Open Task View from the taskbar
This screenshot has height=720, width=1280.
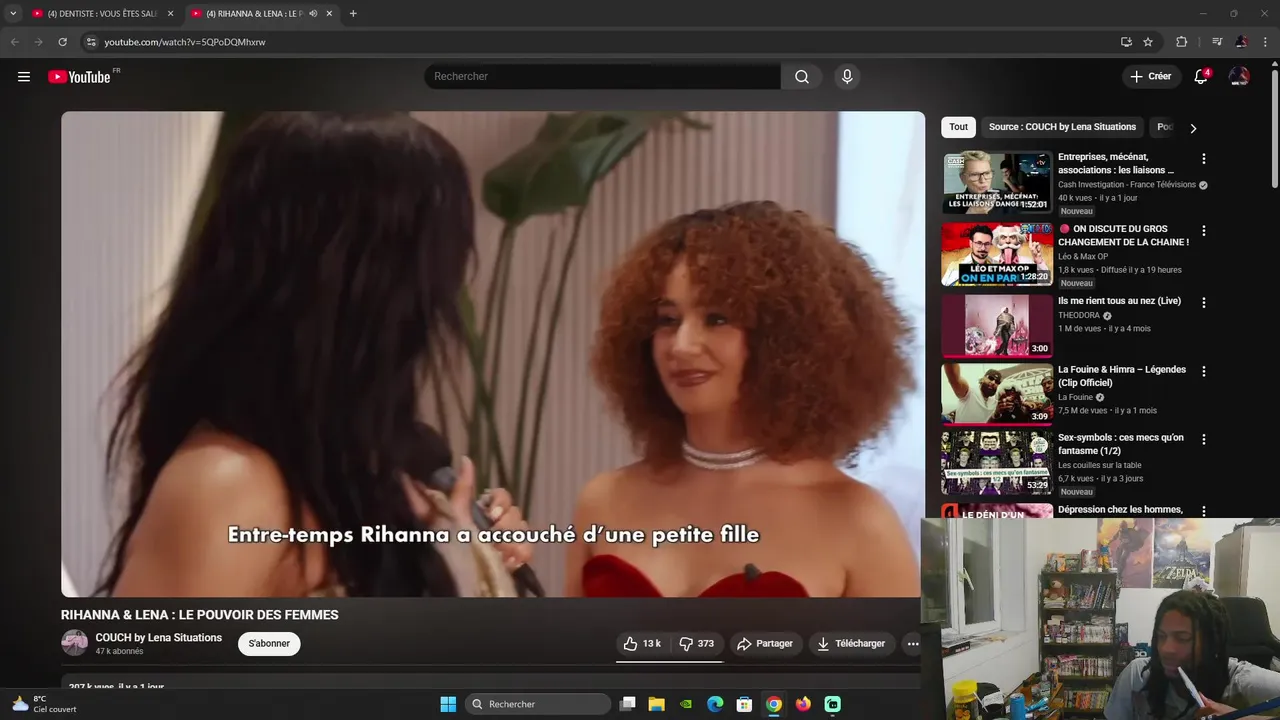coord(628,704)
